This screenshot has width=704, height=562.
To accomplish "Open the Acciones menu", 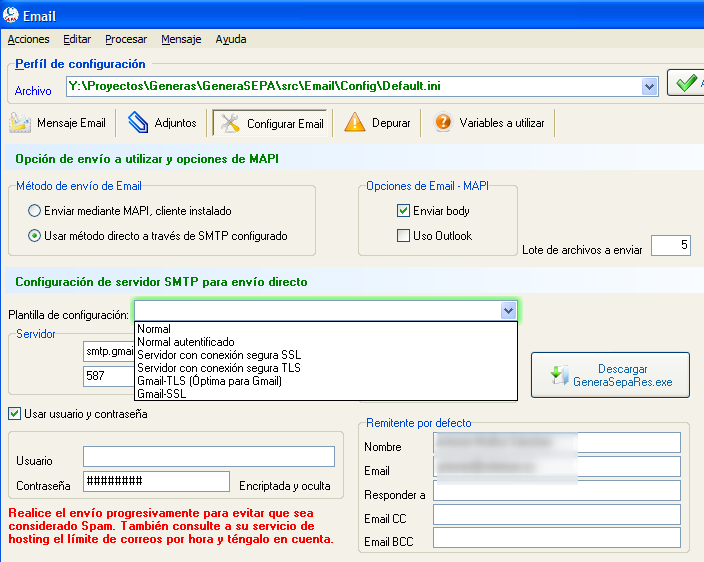I will point(28,40).
